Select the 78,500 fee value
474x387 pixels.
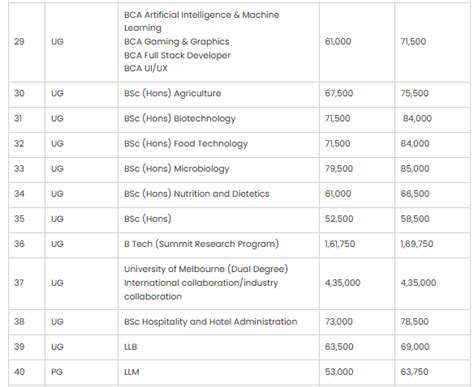[414, 322]
